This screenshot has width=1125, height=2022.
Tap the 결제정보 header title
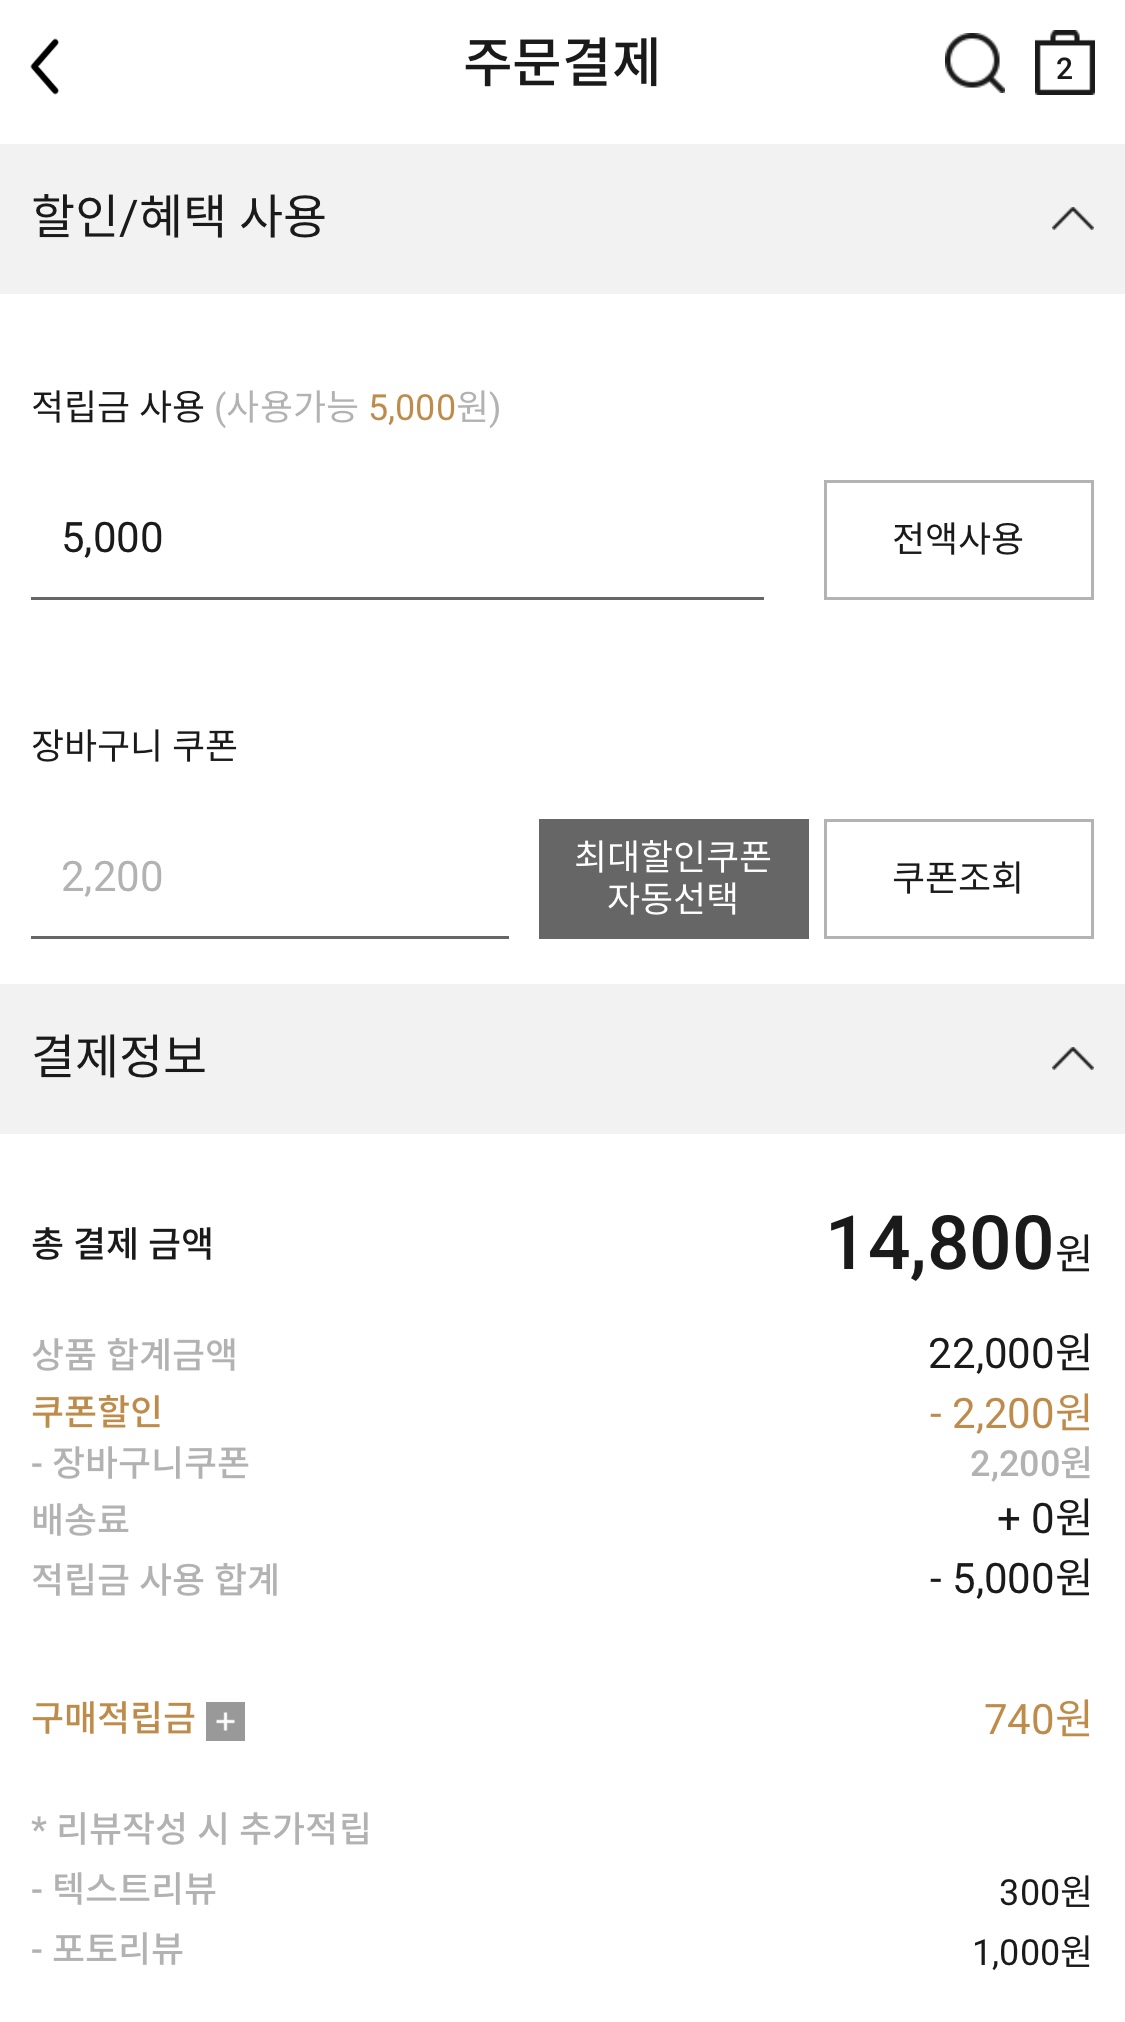(x=119, y=1057)
